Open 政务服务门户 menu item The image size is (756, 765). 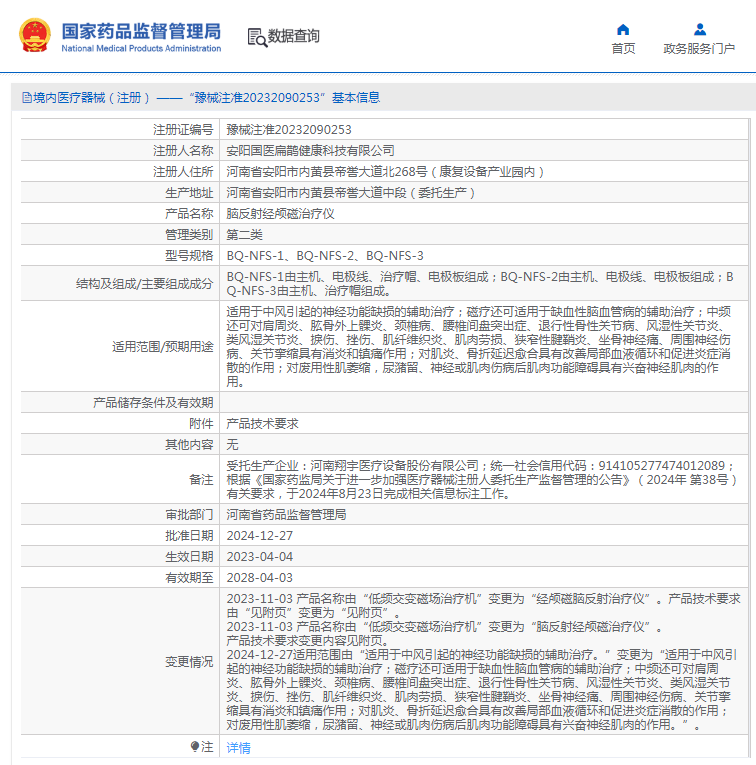[x=699, y=48]
